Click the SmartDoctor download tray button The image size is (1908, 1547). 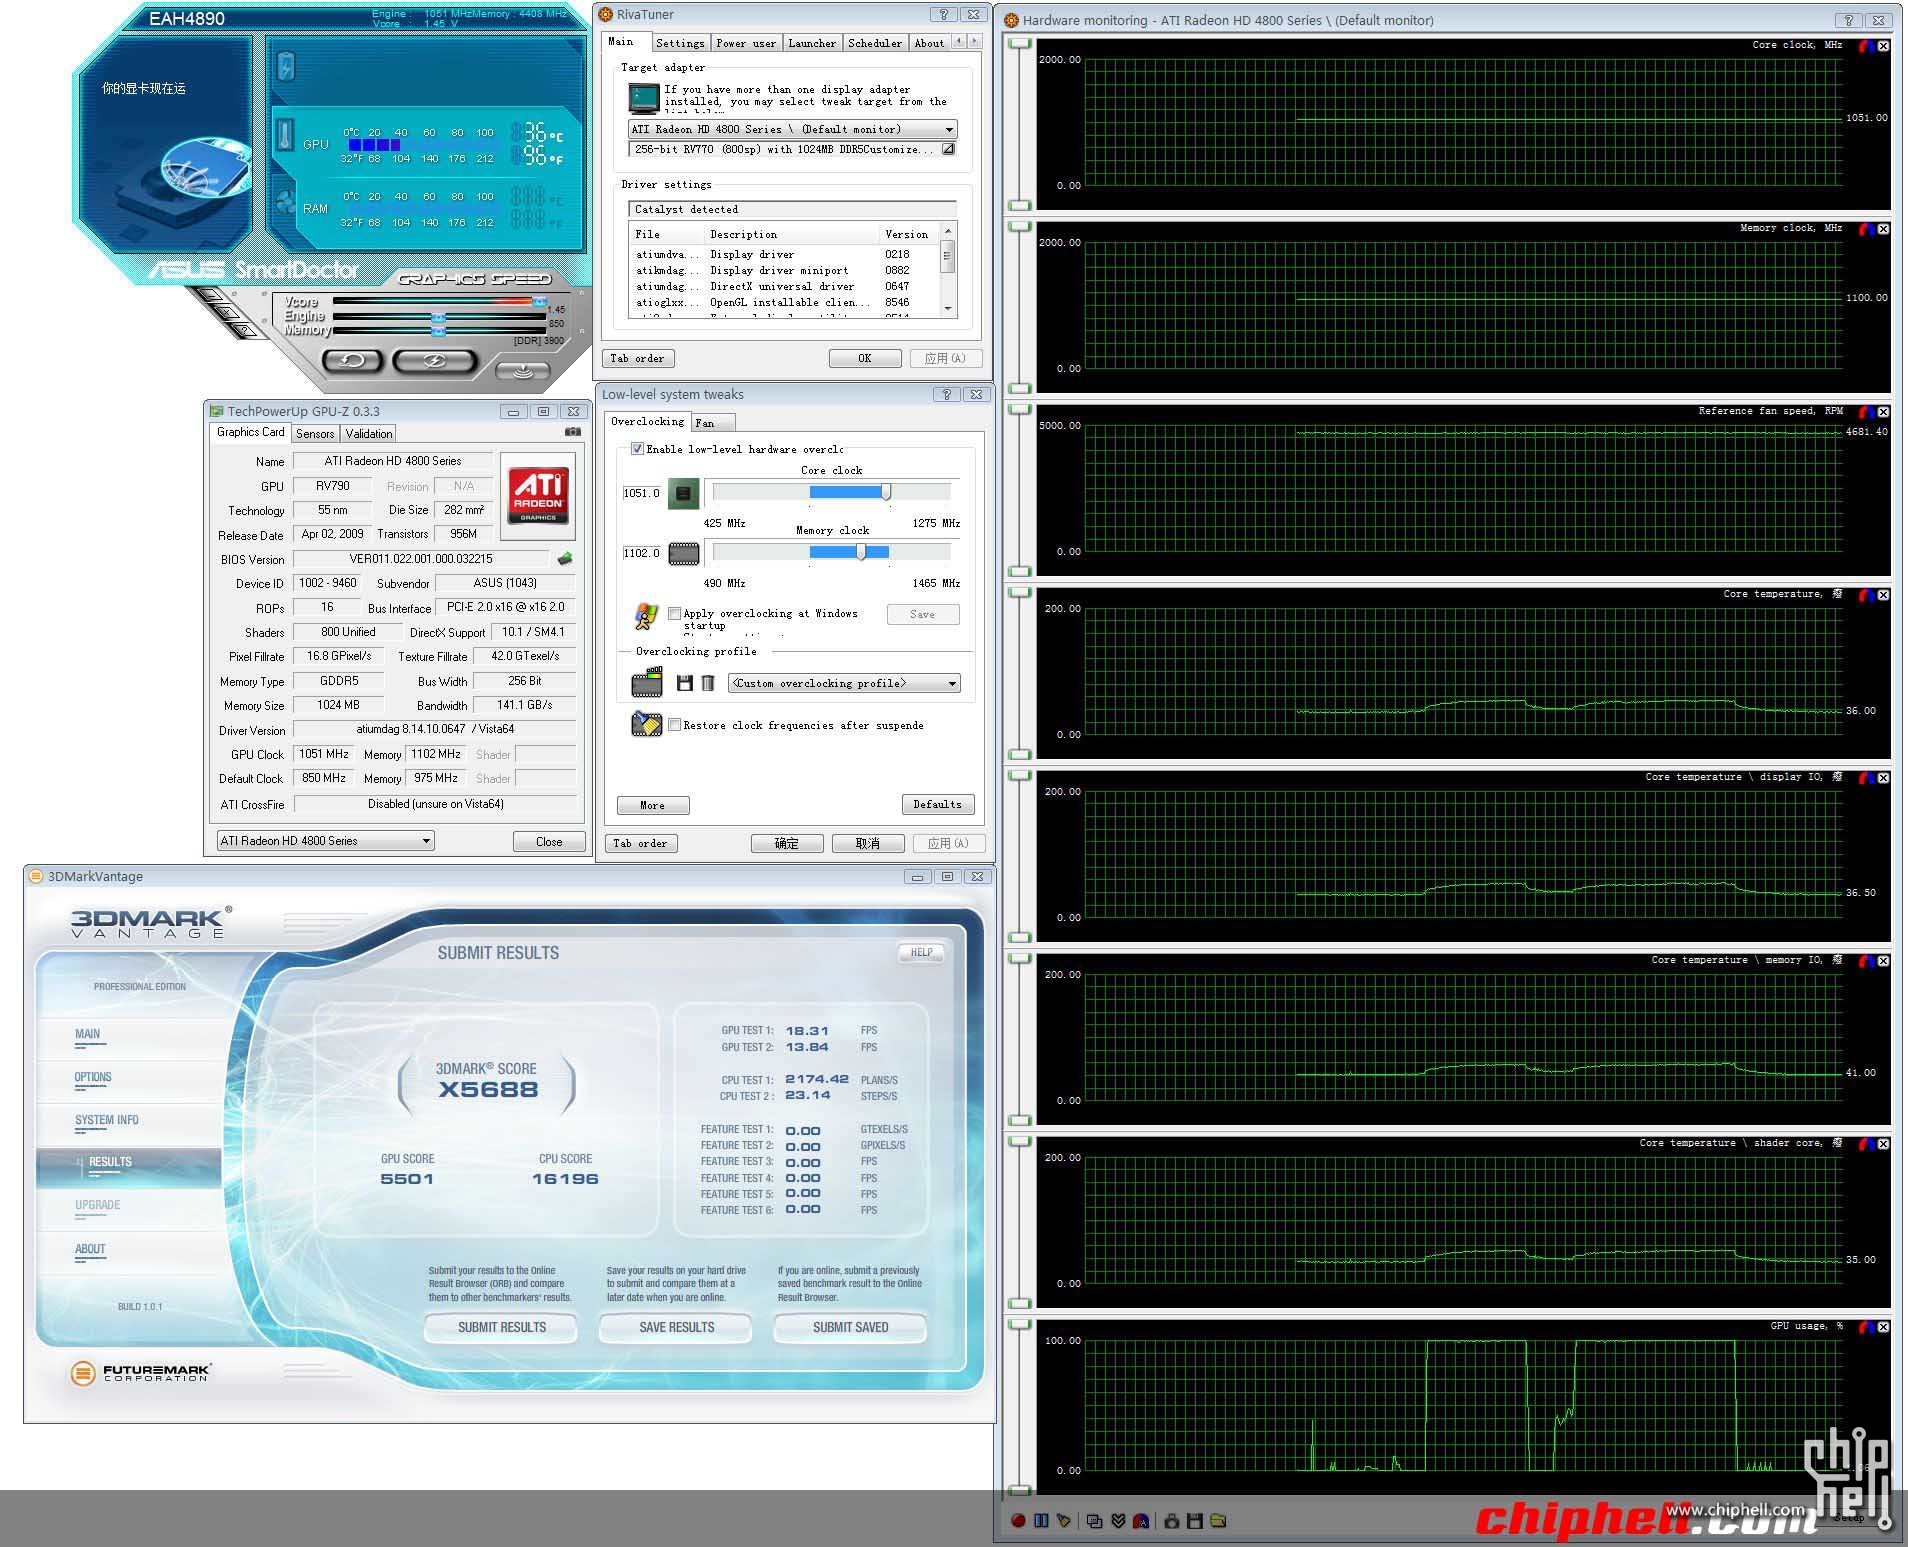pos(523,370)
